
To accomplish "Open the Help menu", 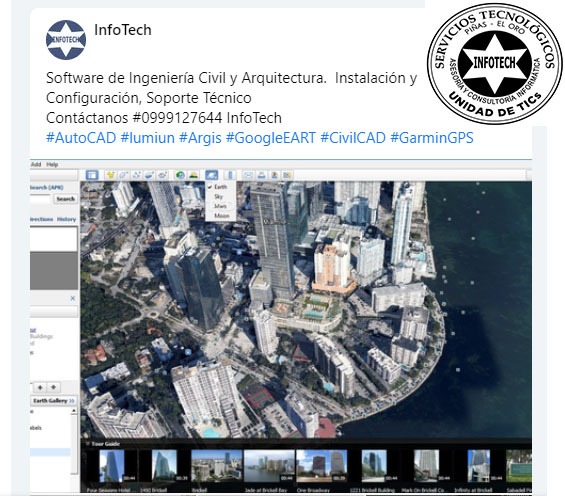I will [x=52, y=164].
